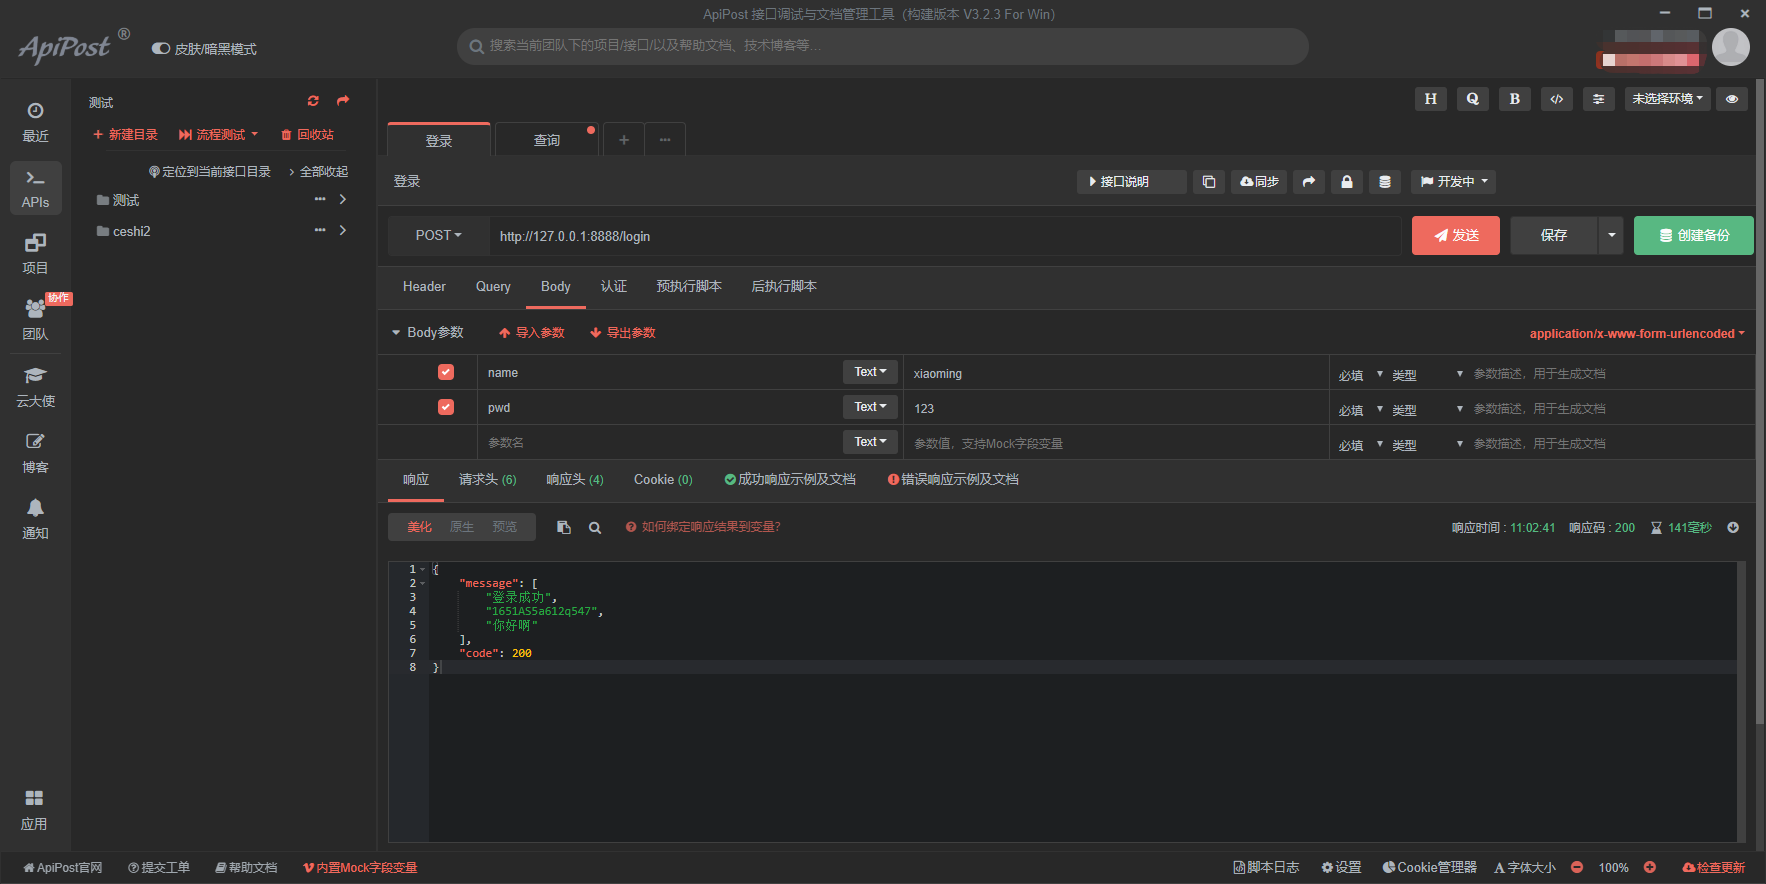The height and width of the screenshot is (884, 1766).
Task: Switch to the Header tab
Action: click(x=424, y=287)
